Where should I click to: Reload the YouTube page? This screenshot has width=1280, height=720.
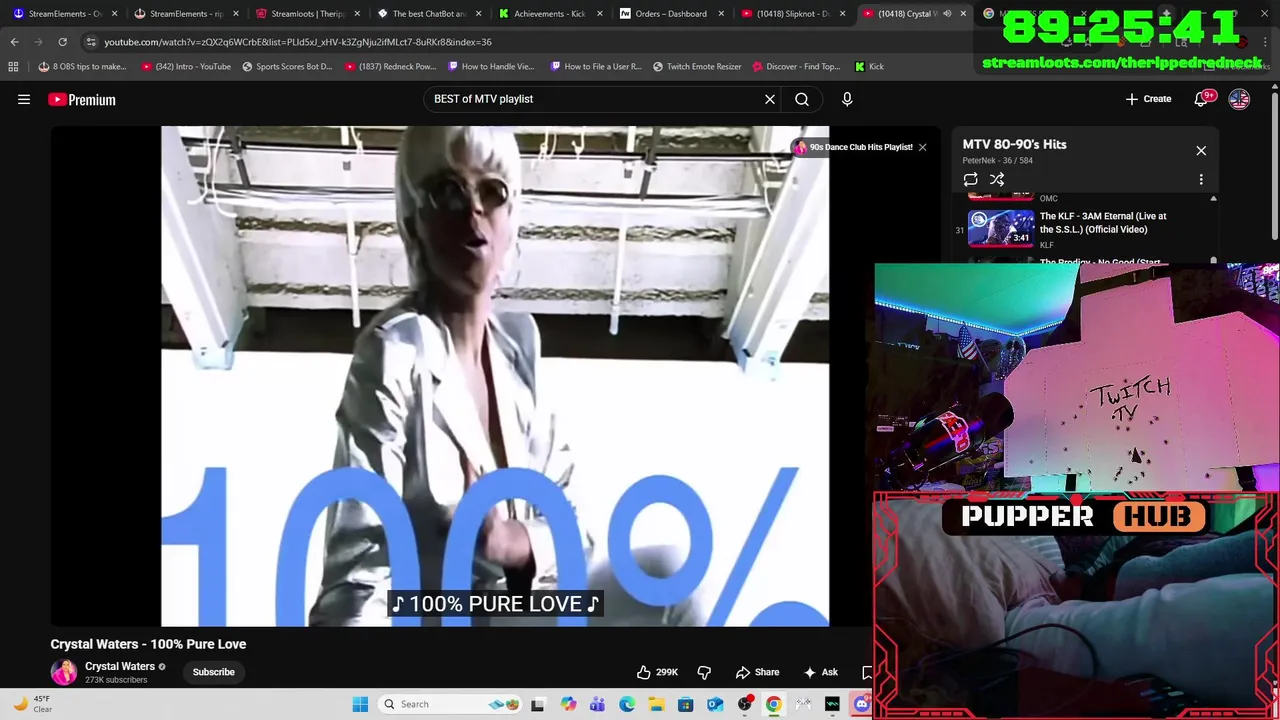[62, 42]
